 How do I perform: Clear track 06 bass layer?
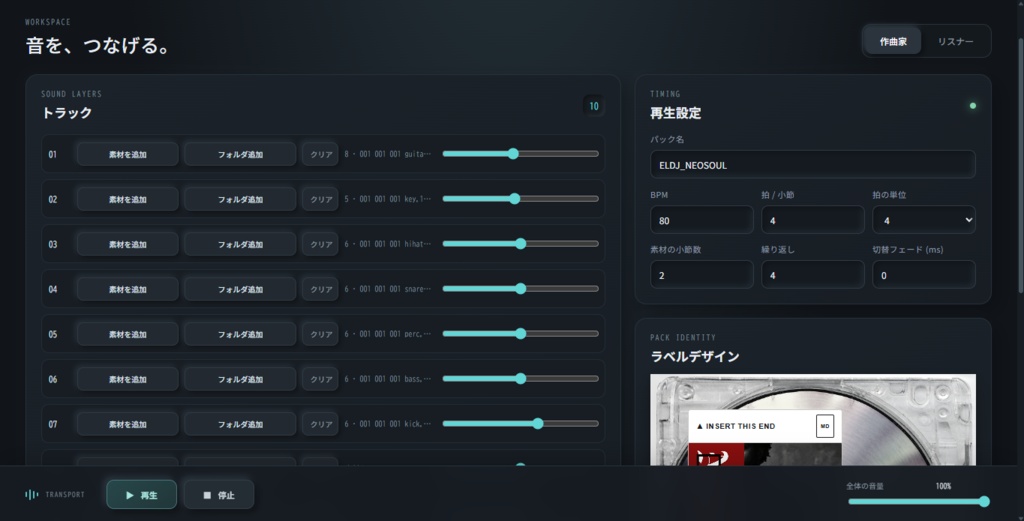[320, 379]
